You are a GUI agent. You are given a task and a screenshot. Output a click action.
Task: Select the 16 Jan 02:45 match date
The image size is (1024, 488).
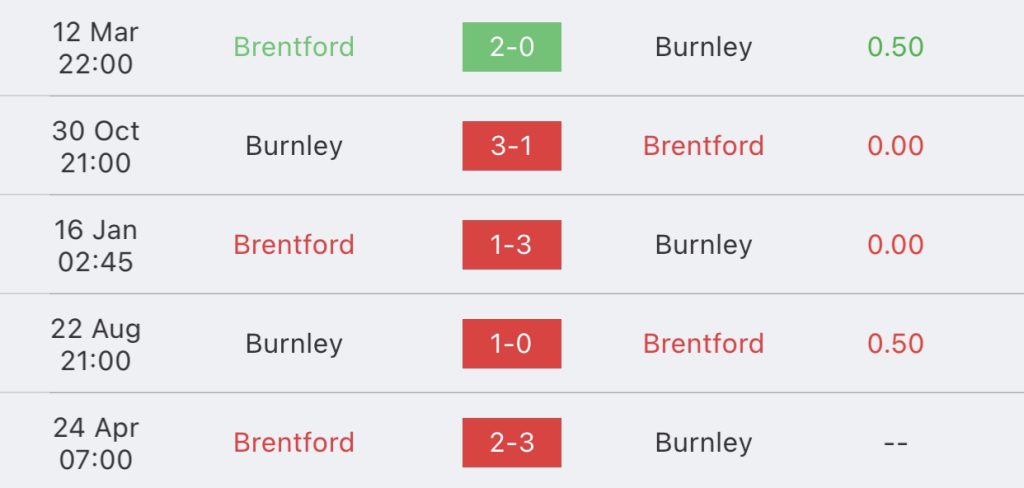pyautogui.click(x=95, y=246)
